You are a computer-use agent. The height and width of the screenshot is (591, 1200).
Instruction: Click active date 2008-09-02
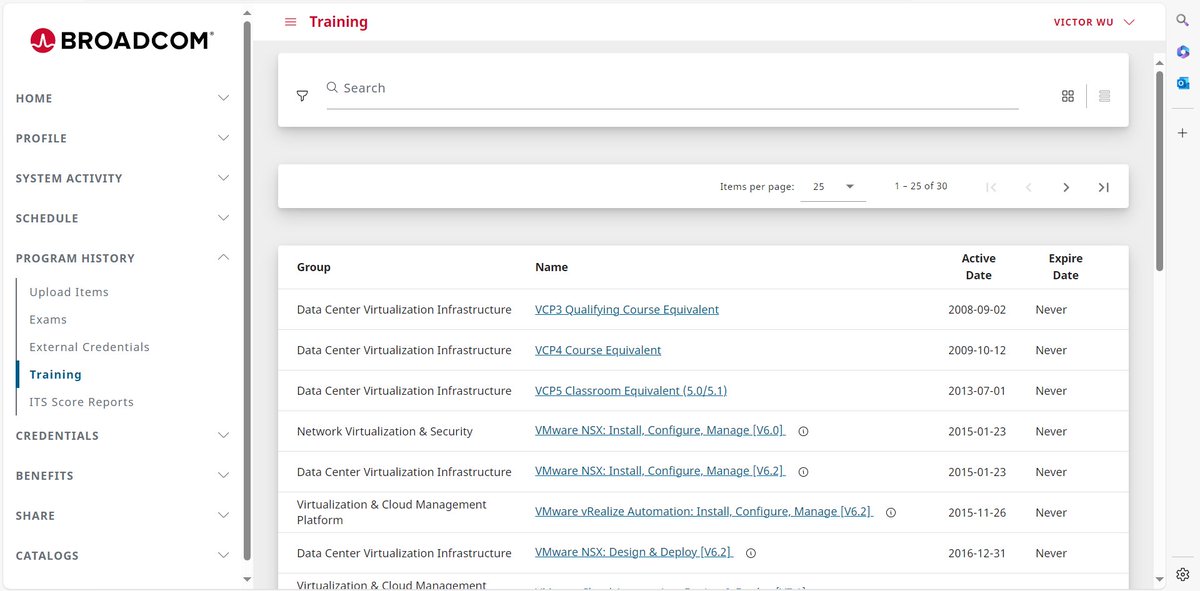pyautogui.click(x=977, y=310)
